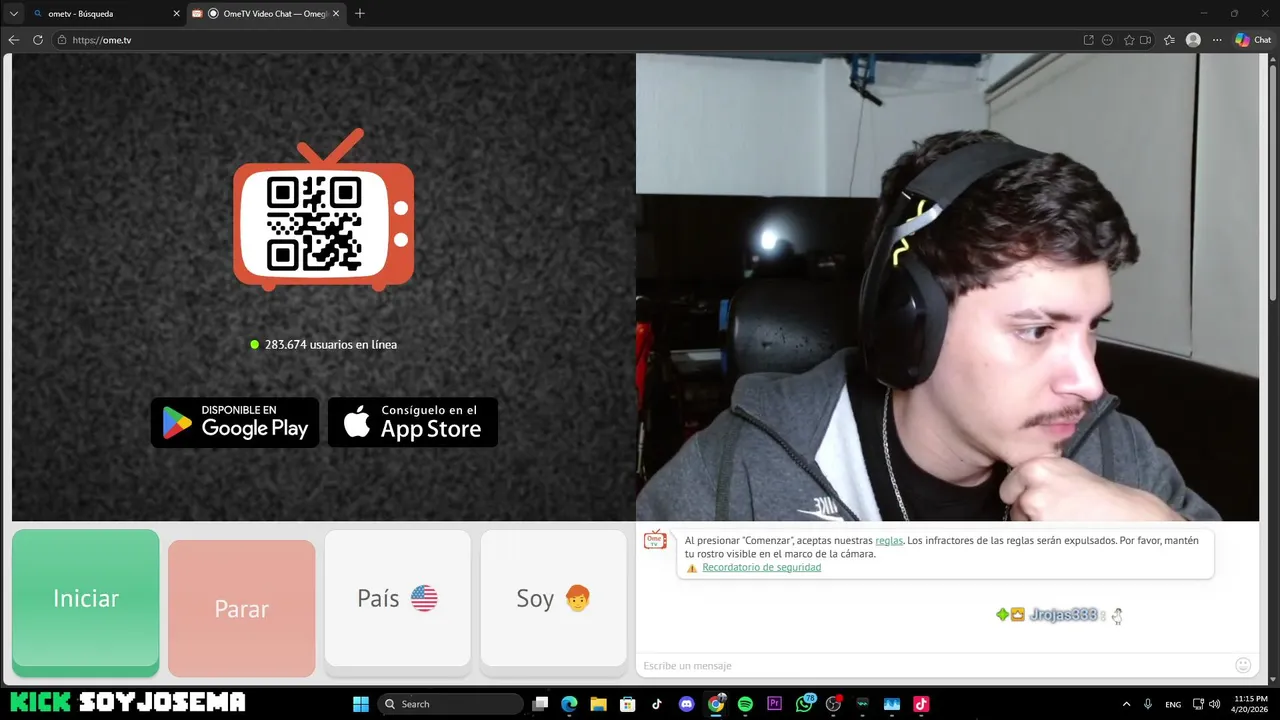Open a new browser tab

(360, 14)
